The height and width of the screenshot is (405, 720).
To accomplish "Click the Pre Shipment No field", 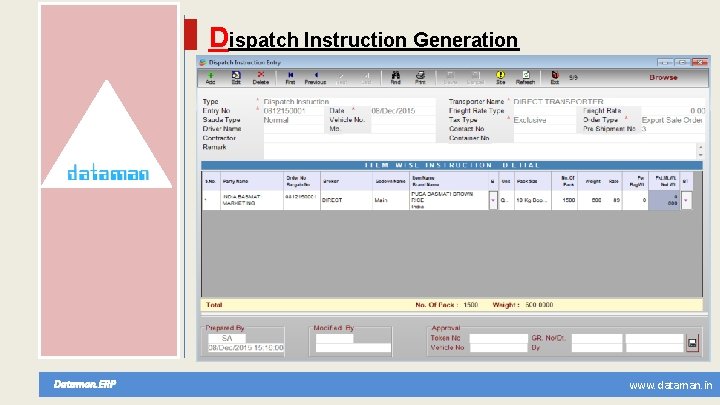I will tap(673, 129).
